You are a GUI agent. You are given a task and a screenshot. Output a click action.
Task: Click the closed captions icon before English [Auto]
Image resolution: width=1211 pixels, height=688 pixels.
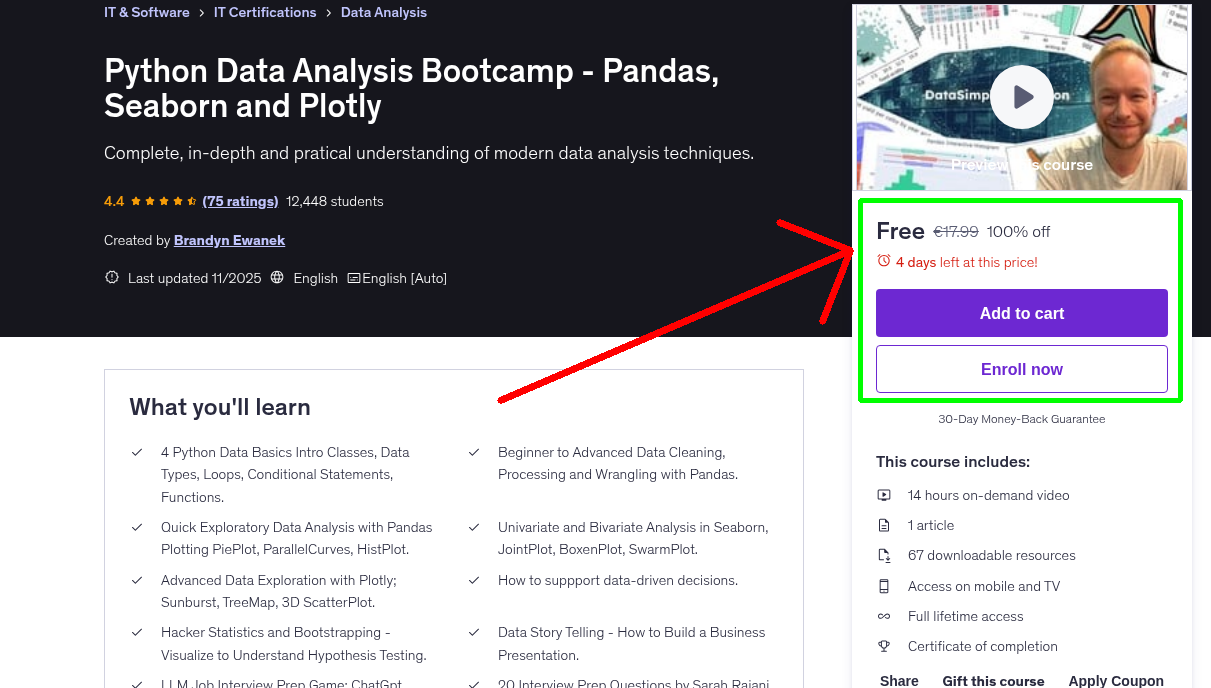pos(356,277)
